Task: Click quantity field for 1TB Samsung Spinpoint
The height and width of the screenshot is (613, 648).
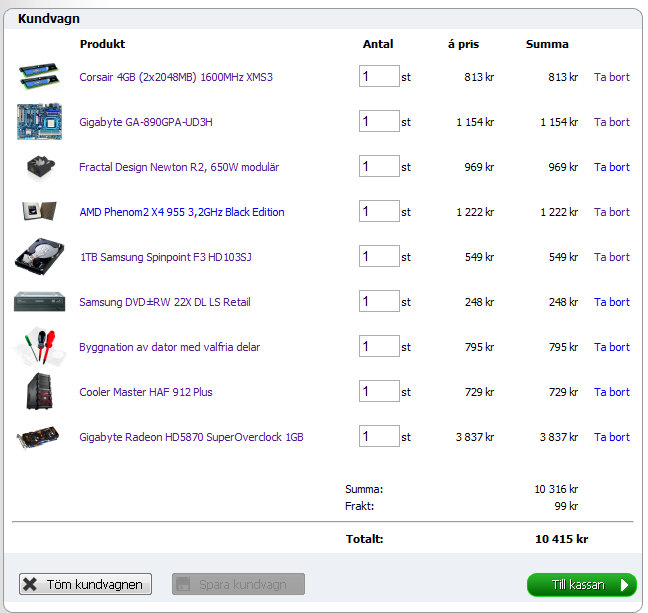Action: (379, 257)
